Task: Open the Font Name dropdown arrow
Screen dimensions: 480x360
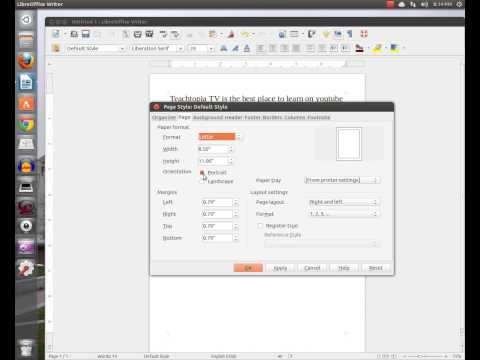Action: (180, 49)
